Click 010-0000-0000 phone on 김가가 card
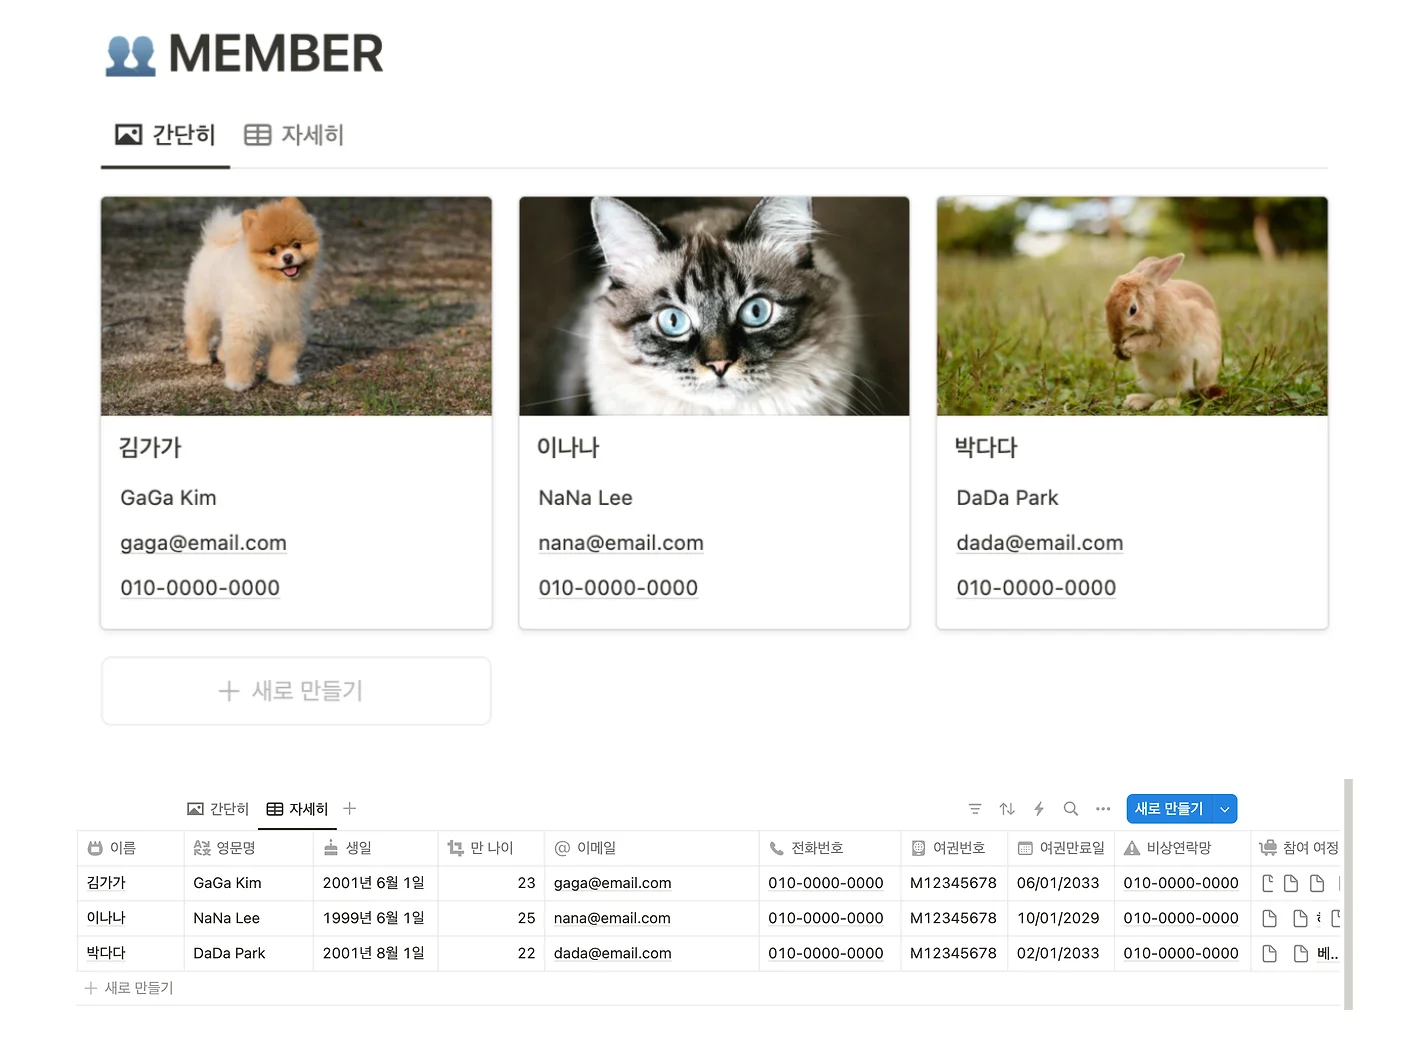This screenshot has width=1416, height=1050. [200, 588]
